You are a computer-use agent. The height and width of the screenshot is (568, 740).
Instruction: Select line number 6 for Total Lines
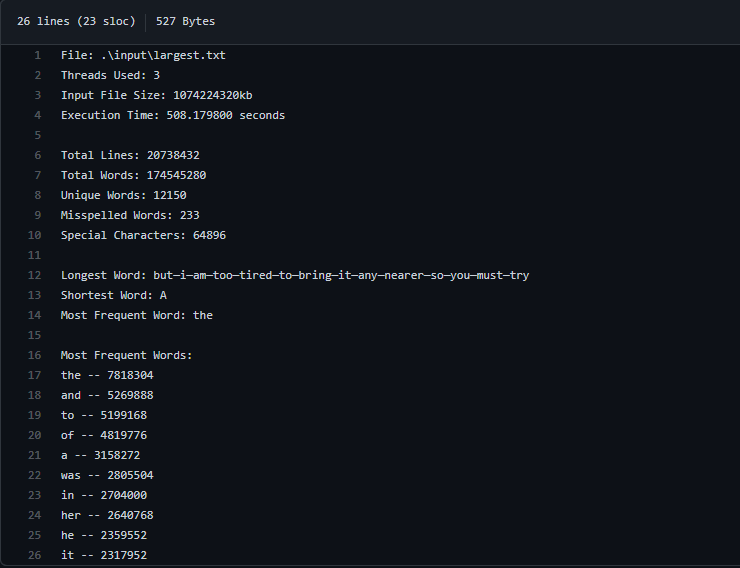pyautogui.click(x=37, y=155)
